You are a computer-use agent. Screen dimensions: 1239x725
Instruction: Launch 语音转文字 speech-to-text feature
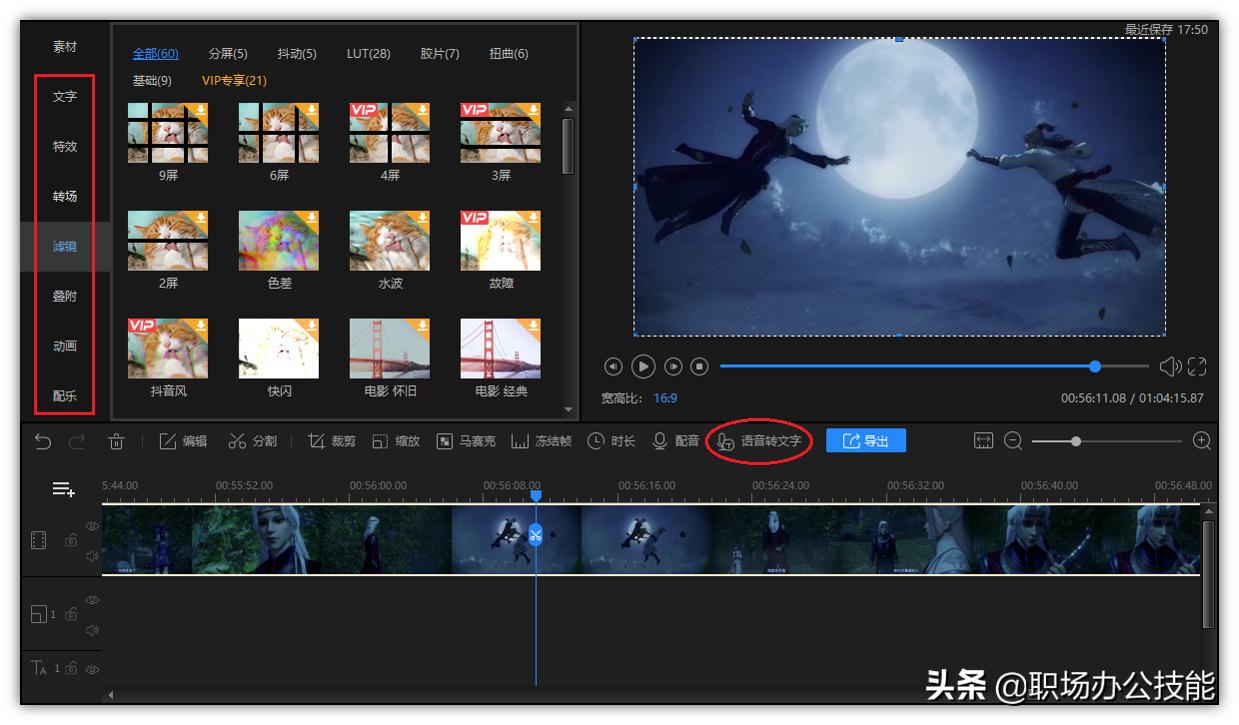click(x=757, y=440)
